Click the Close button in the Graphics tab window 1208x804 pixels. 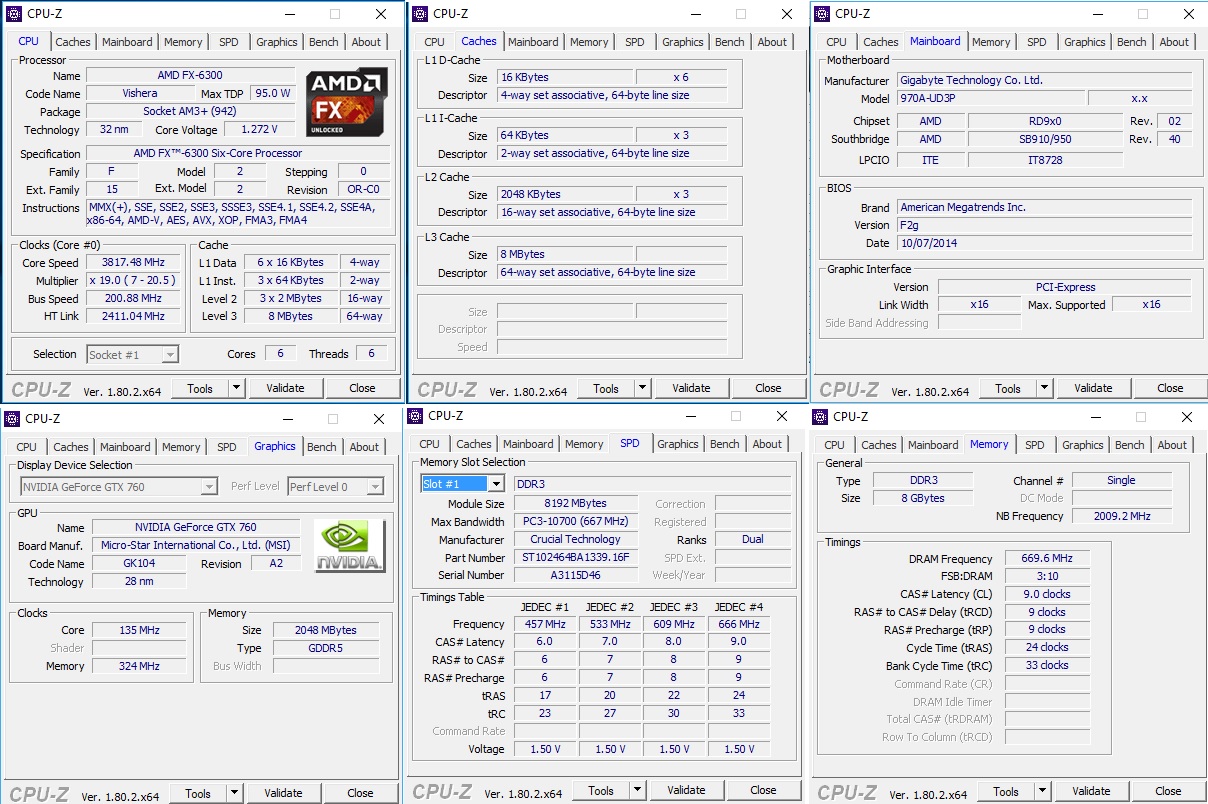pos(360,793)
